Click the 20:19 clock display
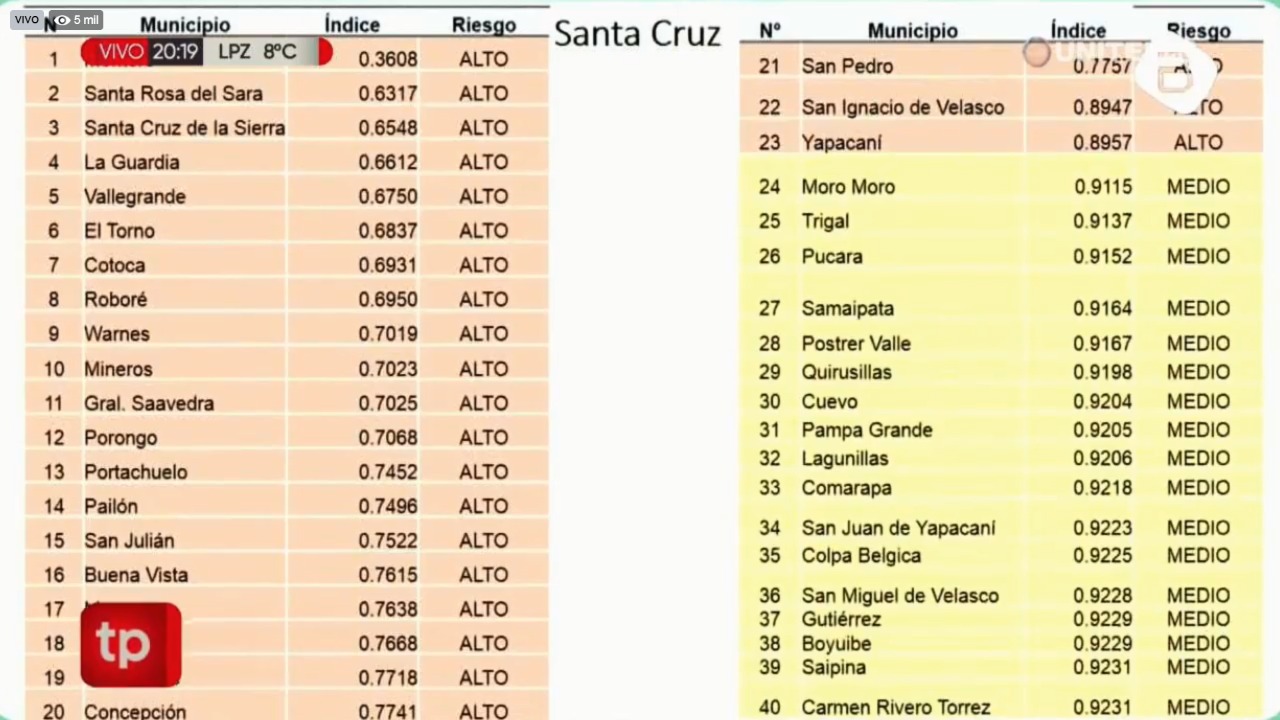Image resolution: width=1280 pixels, height=720 pixels. click(x=175, y=51)
